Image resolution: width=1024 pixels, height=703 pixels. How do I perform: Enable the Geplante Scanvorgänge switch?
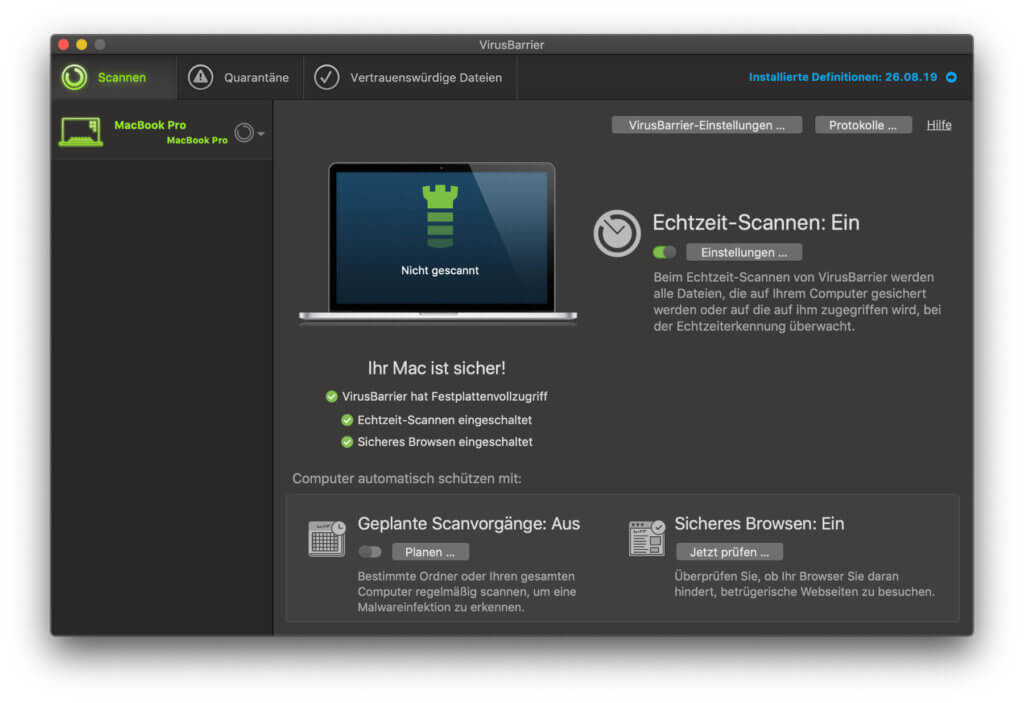click(370, 552)
